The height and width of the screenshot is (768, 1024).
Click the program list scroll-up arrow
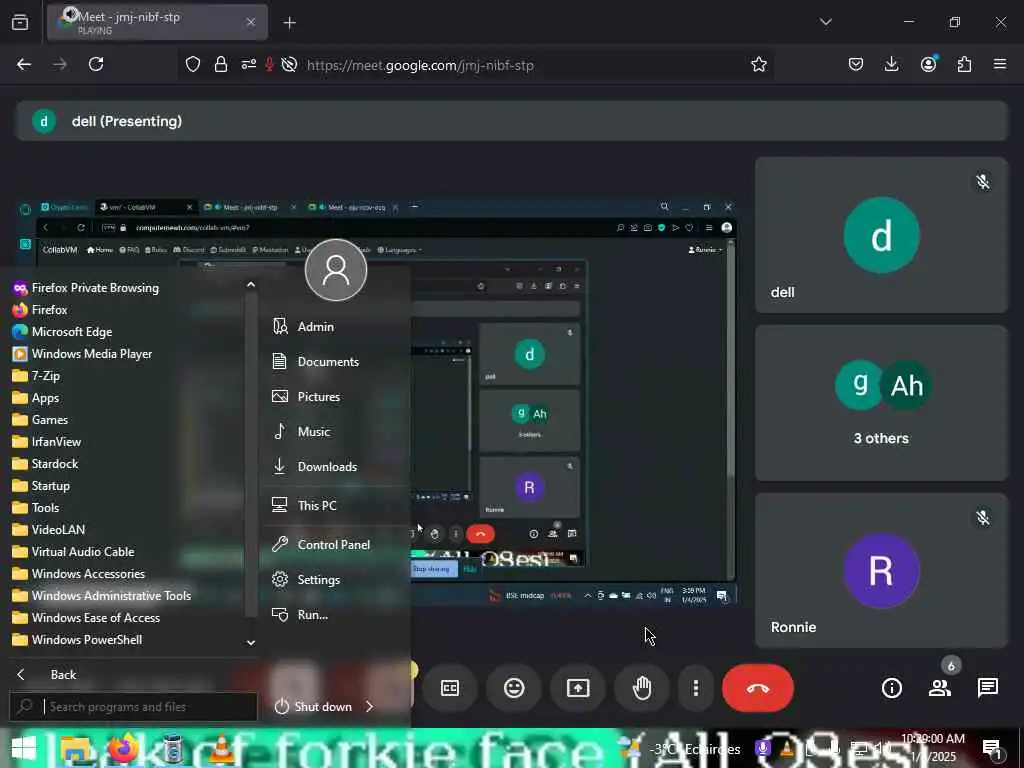click(x=251, y=285)
